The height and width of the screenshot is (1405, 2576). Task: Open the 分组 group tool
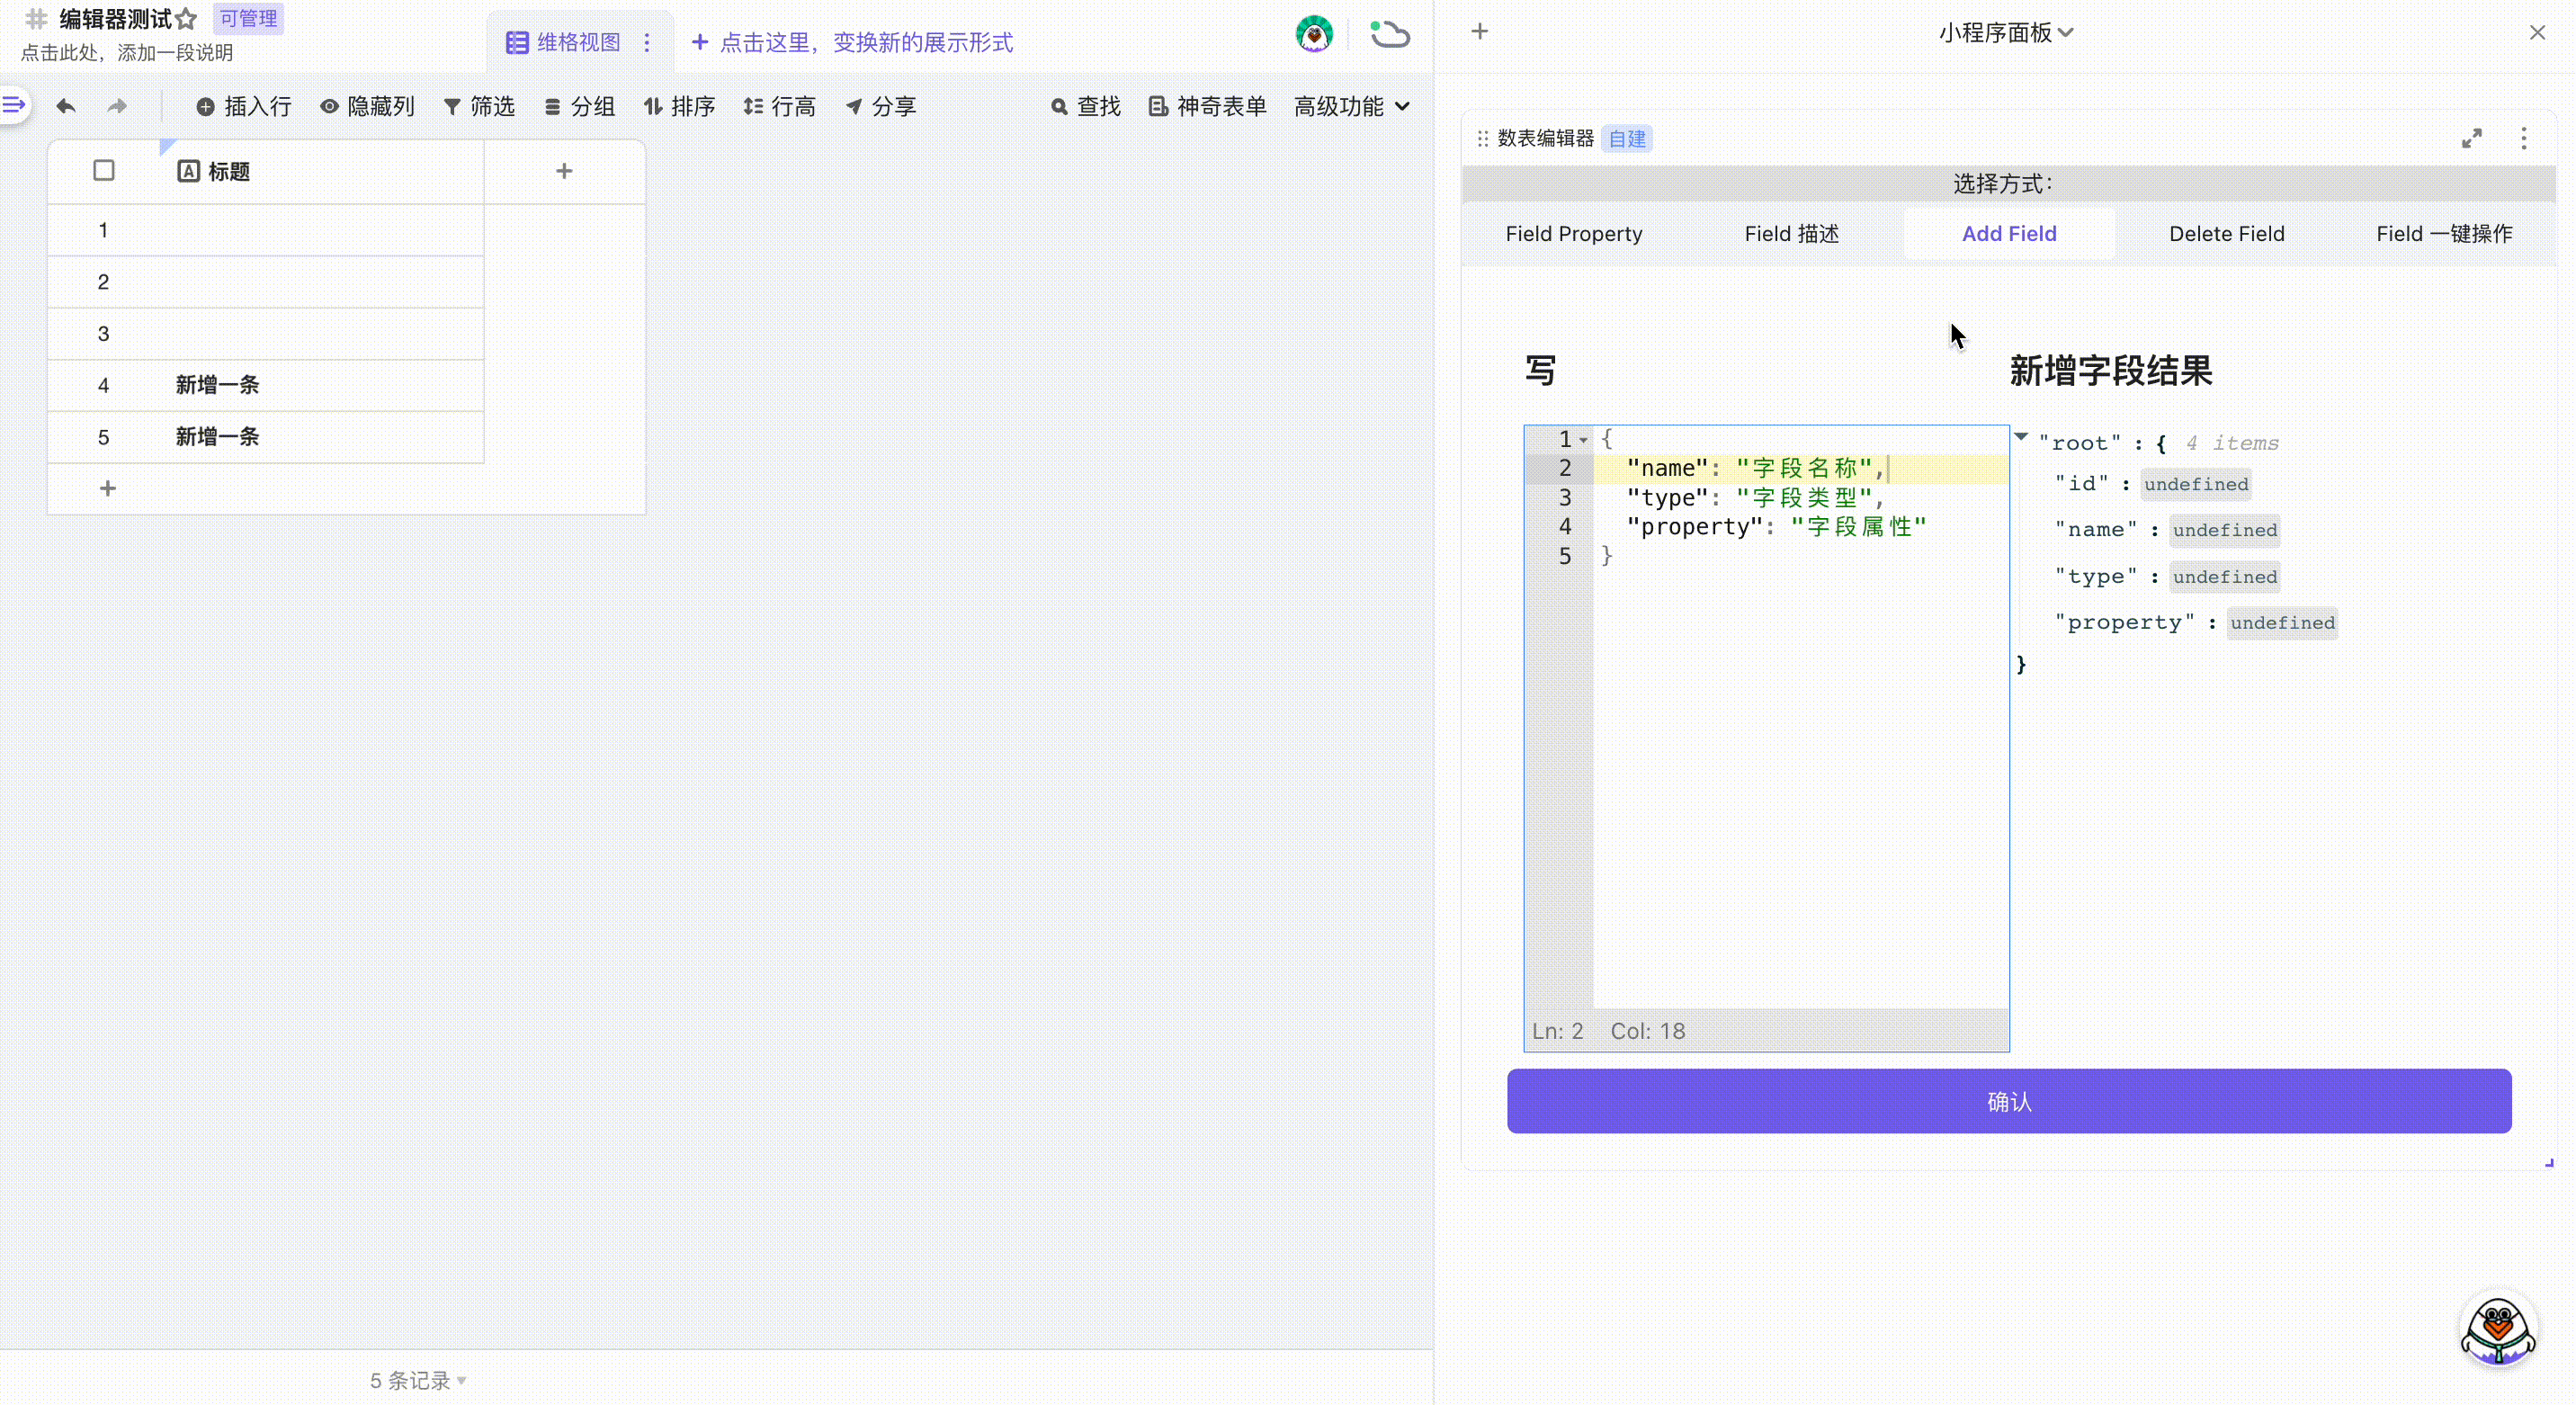(x=580, y=106)
